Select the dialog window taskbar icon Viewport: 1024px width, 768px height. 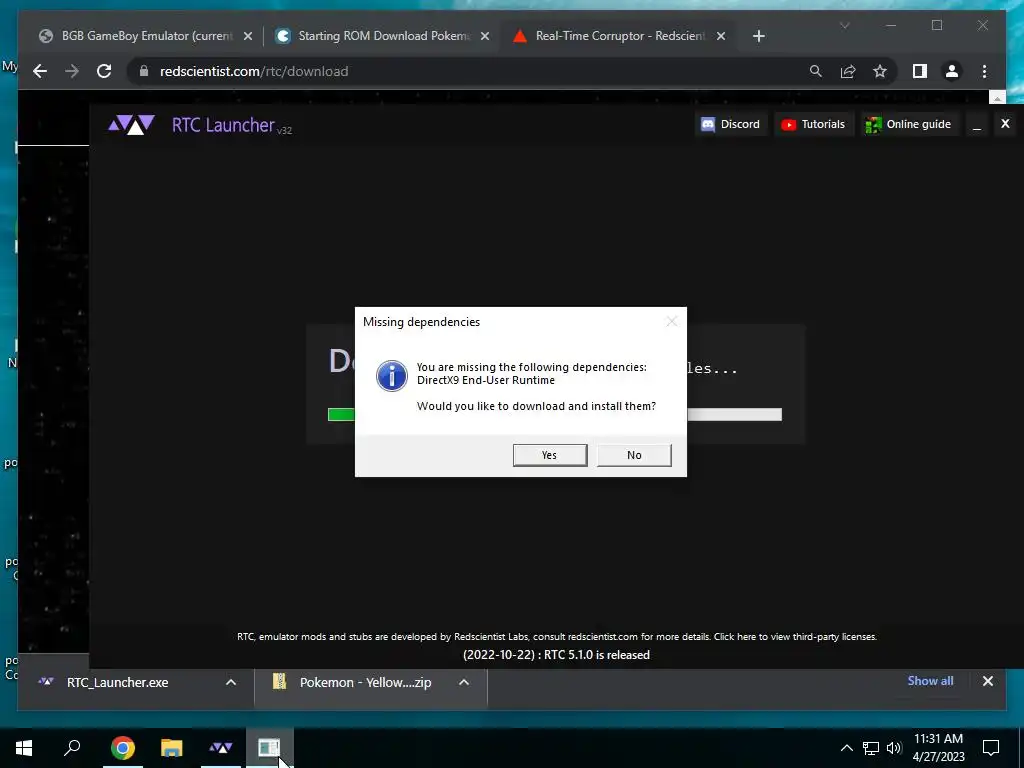(x=269, y=748)
